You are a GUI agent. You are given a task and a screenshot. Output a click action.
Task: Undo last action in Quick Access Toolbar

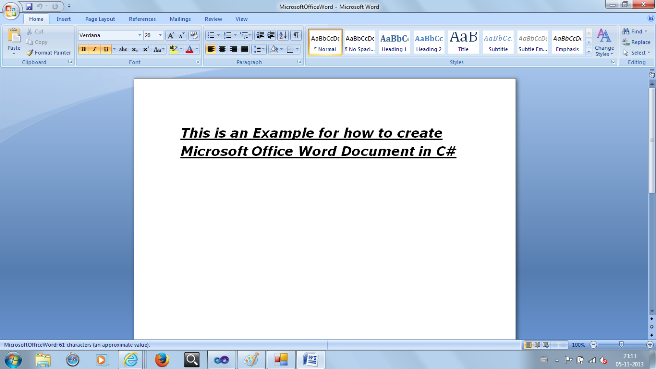(40, 7)
